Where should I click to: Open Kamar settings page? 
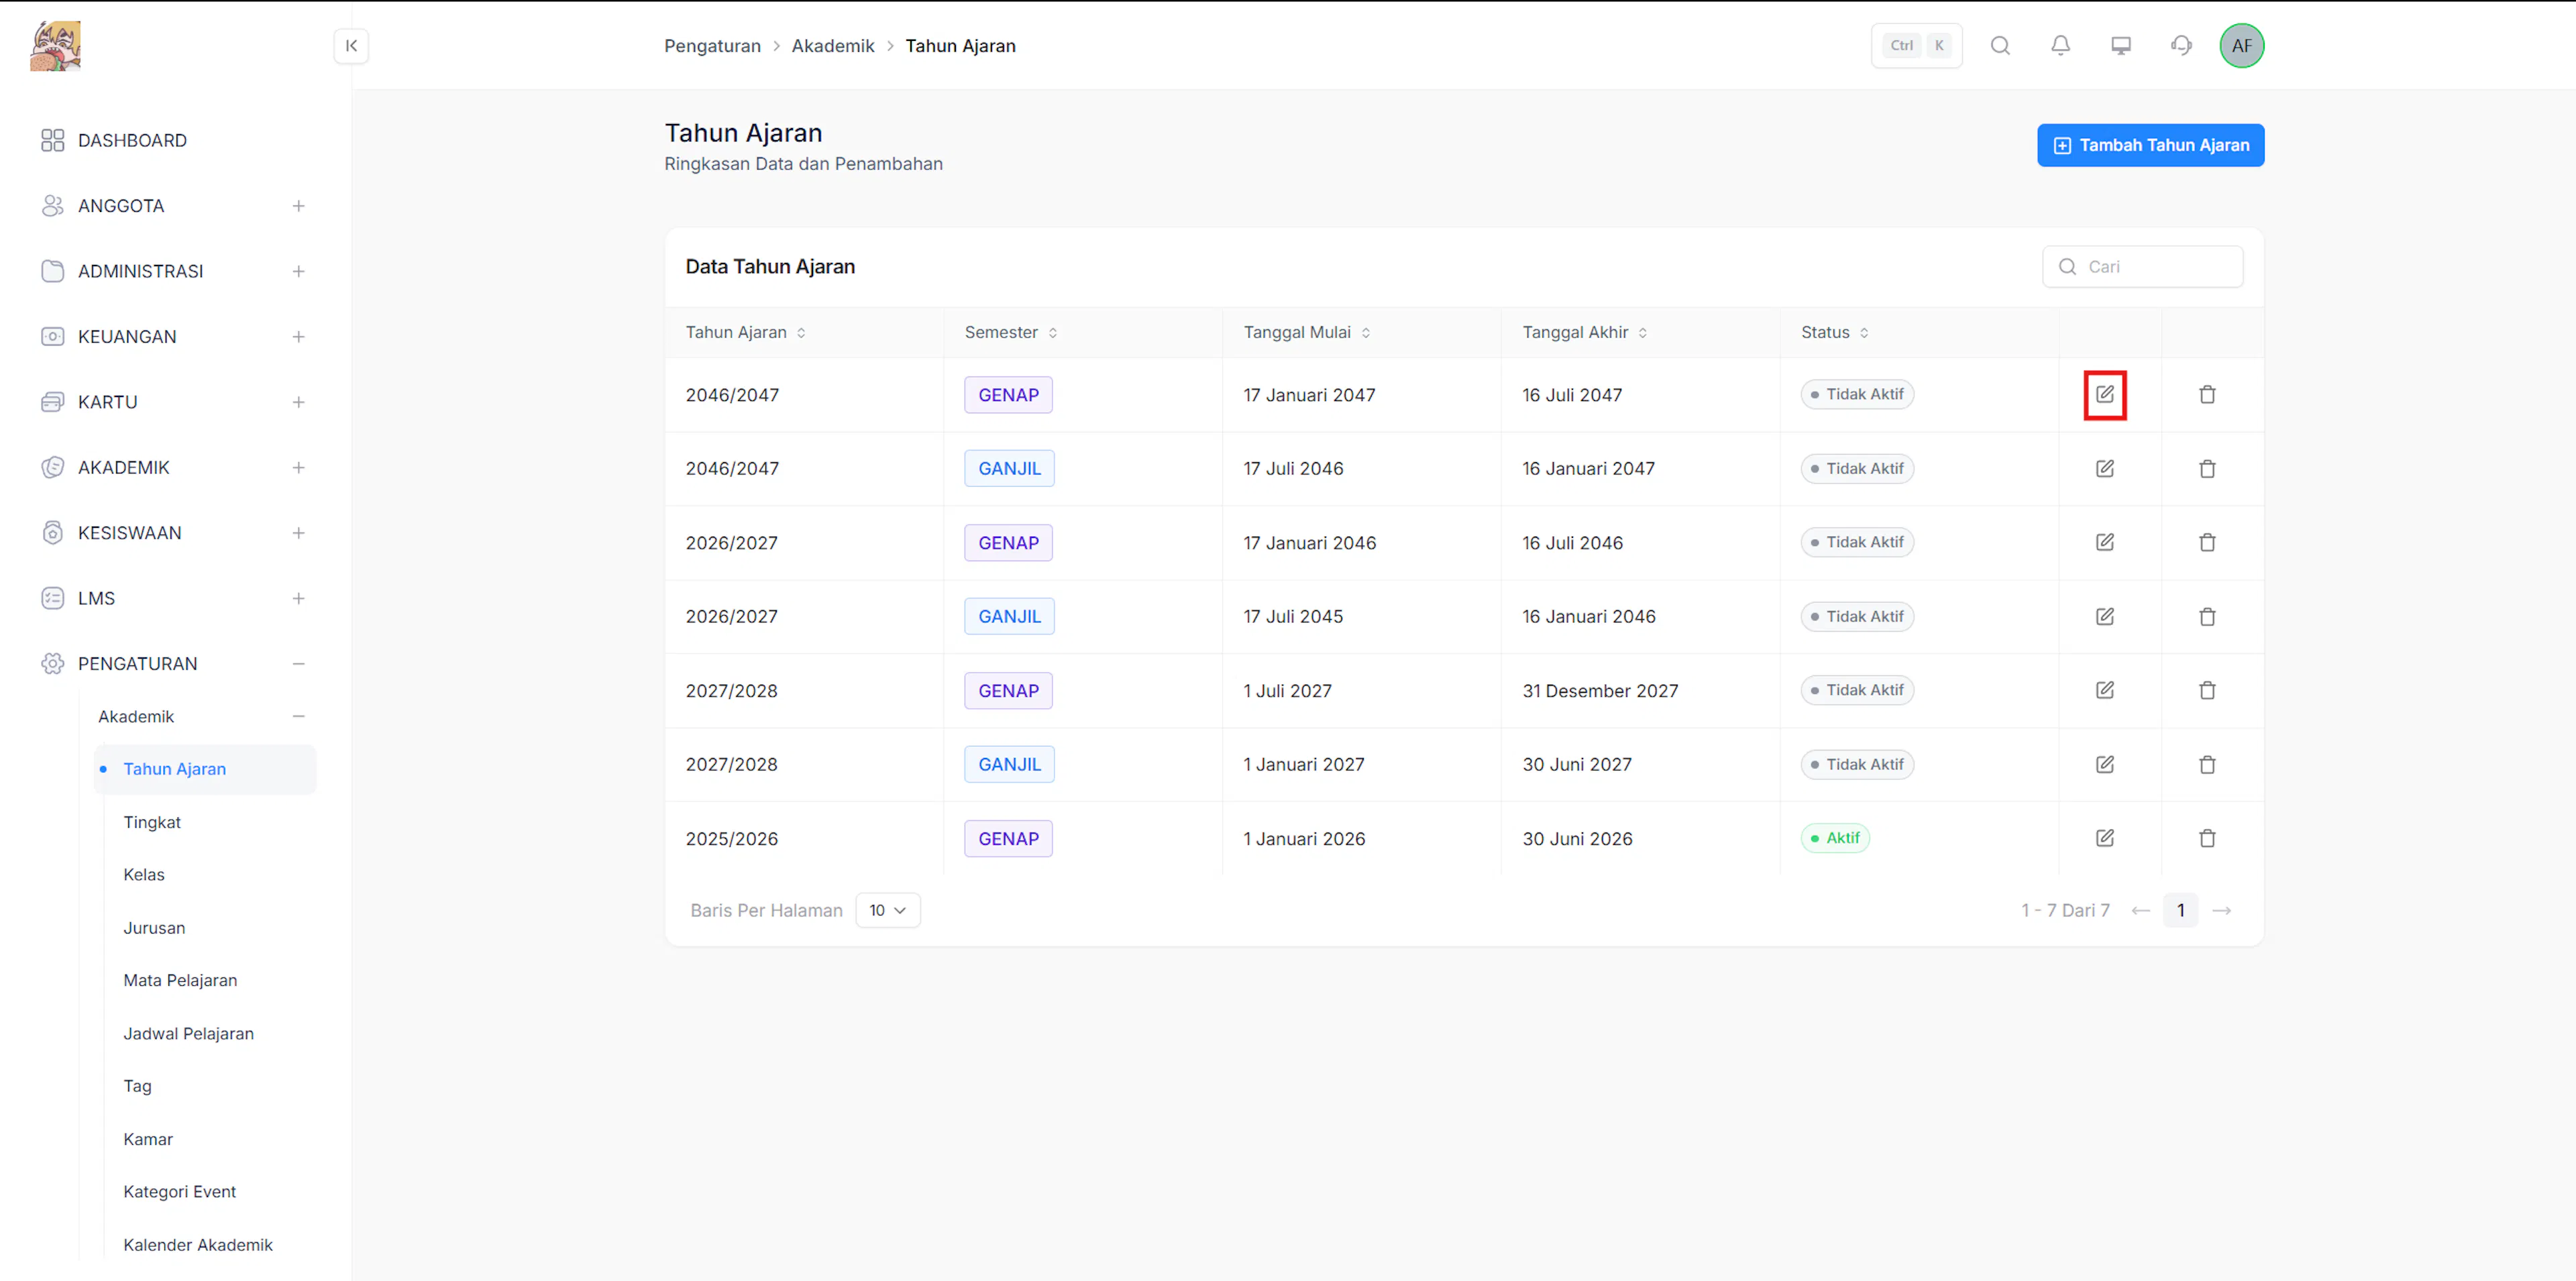[x=148, y=1140]
